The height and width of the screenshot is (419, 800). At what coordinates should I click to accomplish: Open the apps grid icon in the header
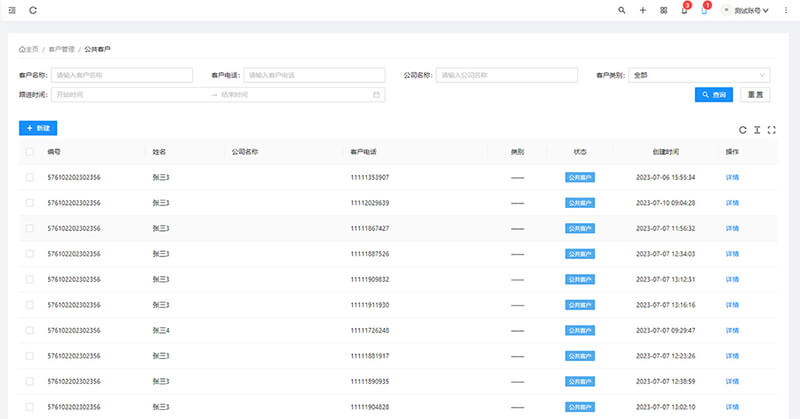[x=663, y=10]
